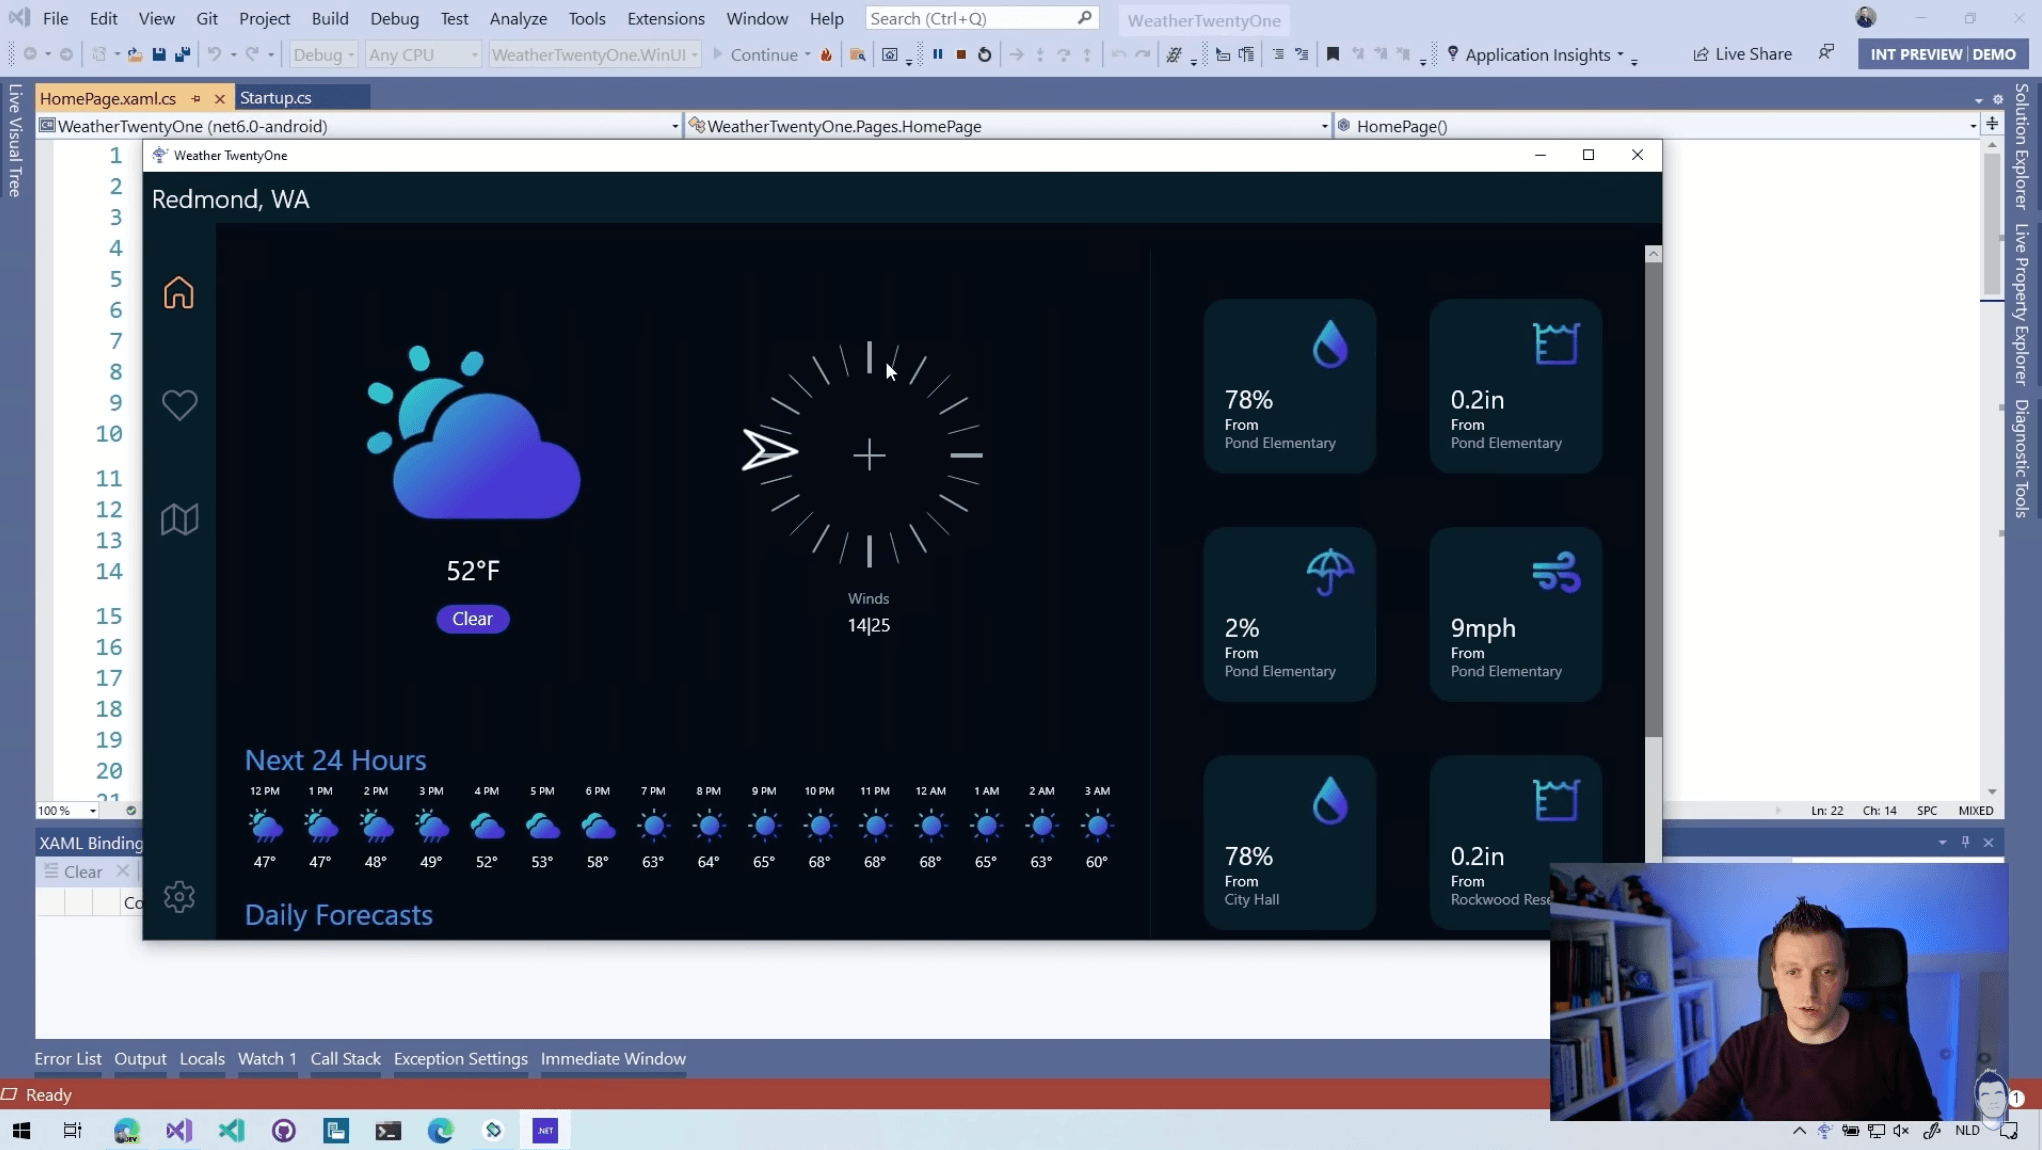The image size is (2042, 1150).
Task: Open Task View on the taskbar
Action: pyautogui.click(x=73, y=1130)
